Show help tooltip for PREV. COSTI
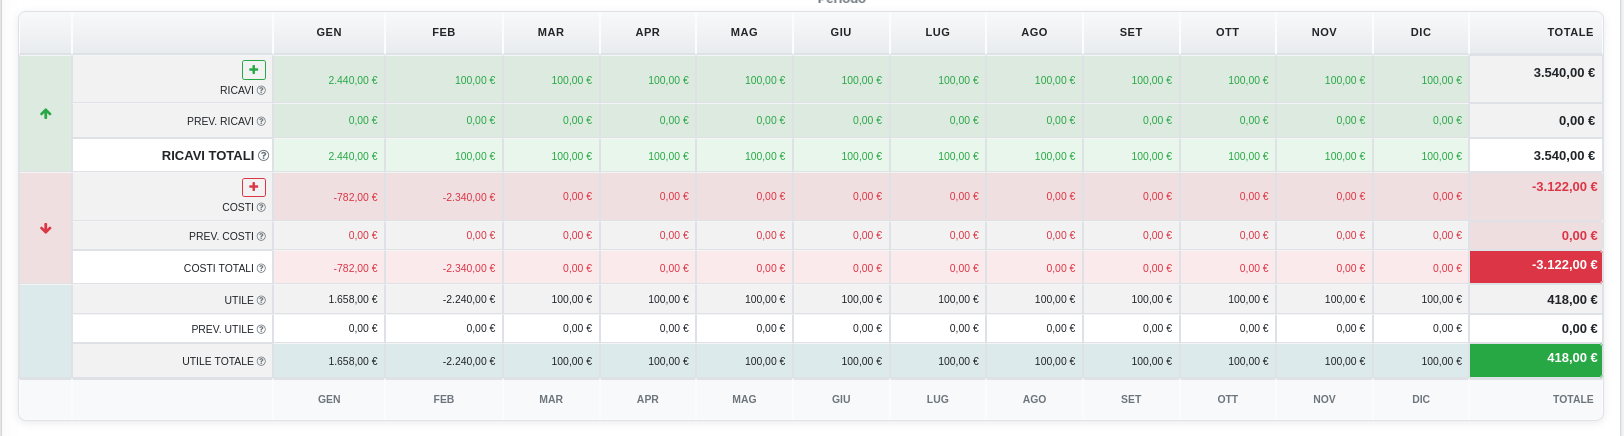 [x=261, y=237]
